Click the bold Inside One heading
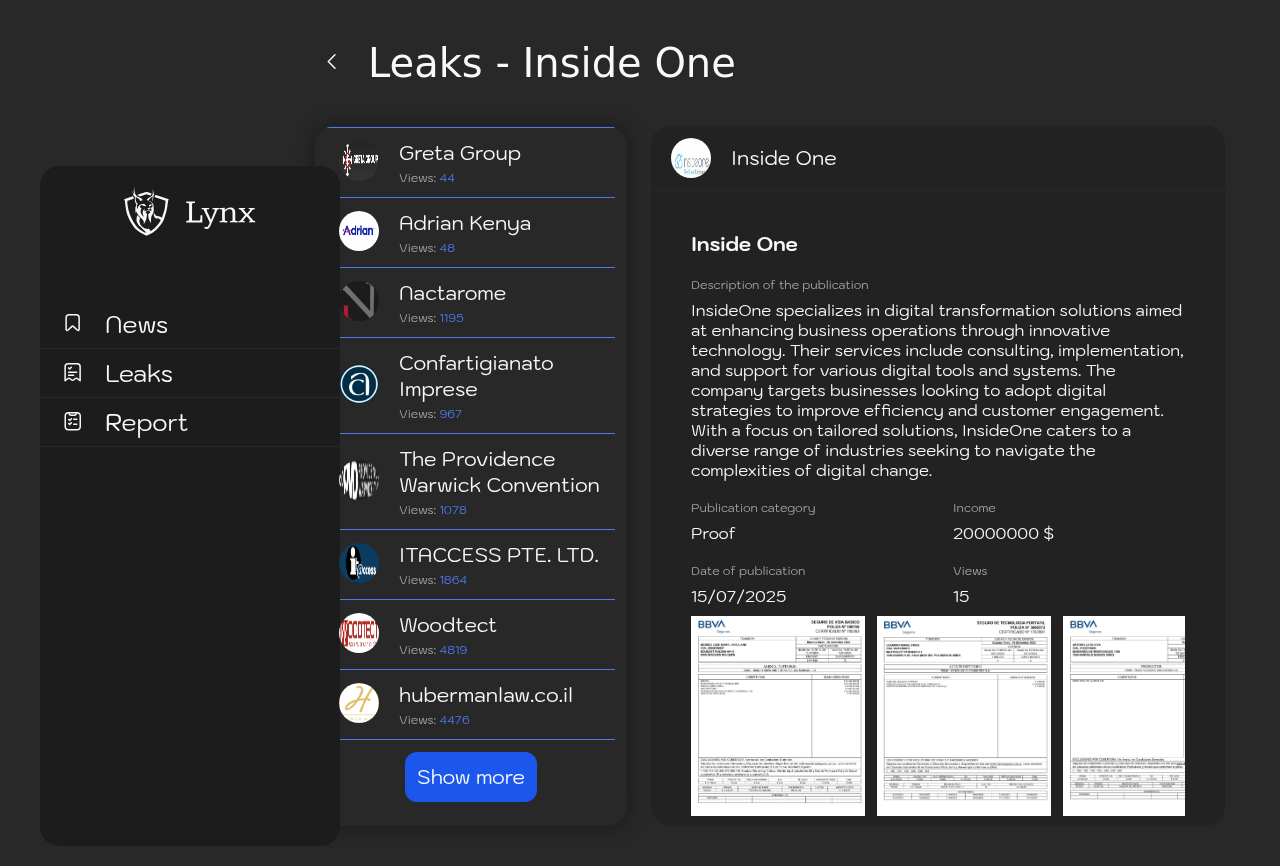The image size is (1280, 866). pyautogui.click(x=744, y=244)
